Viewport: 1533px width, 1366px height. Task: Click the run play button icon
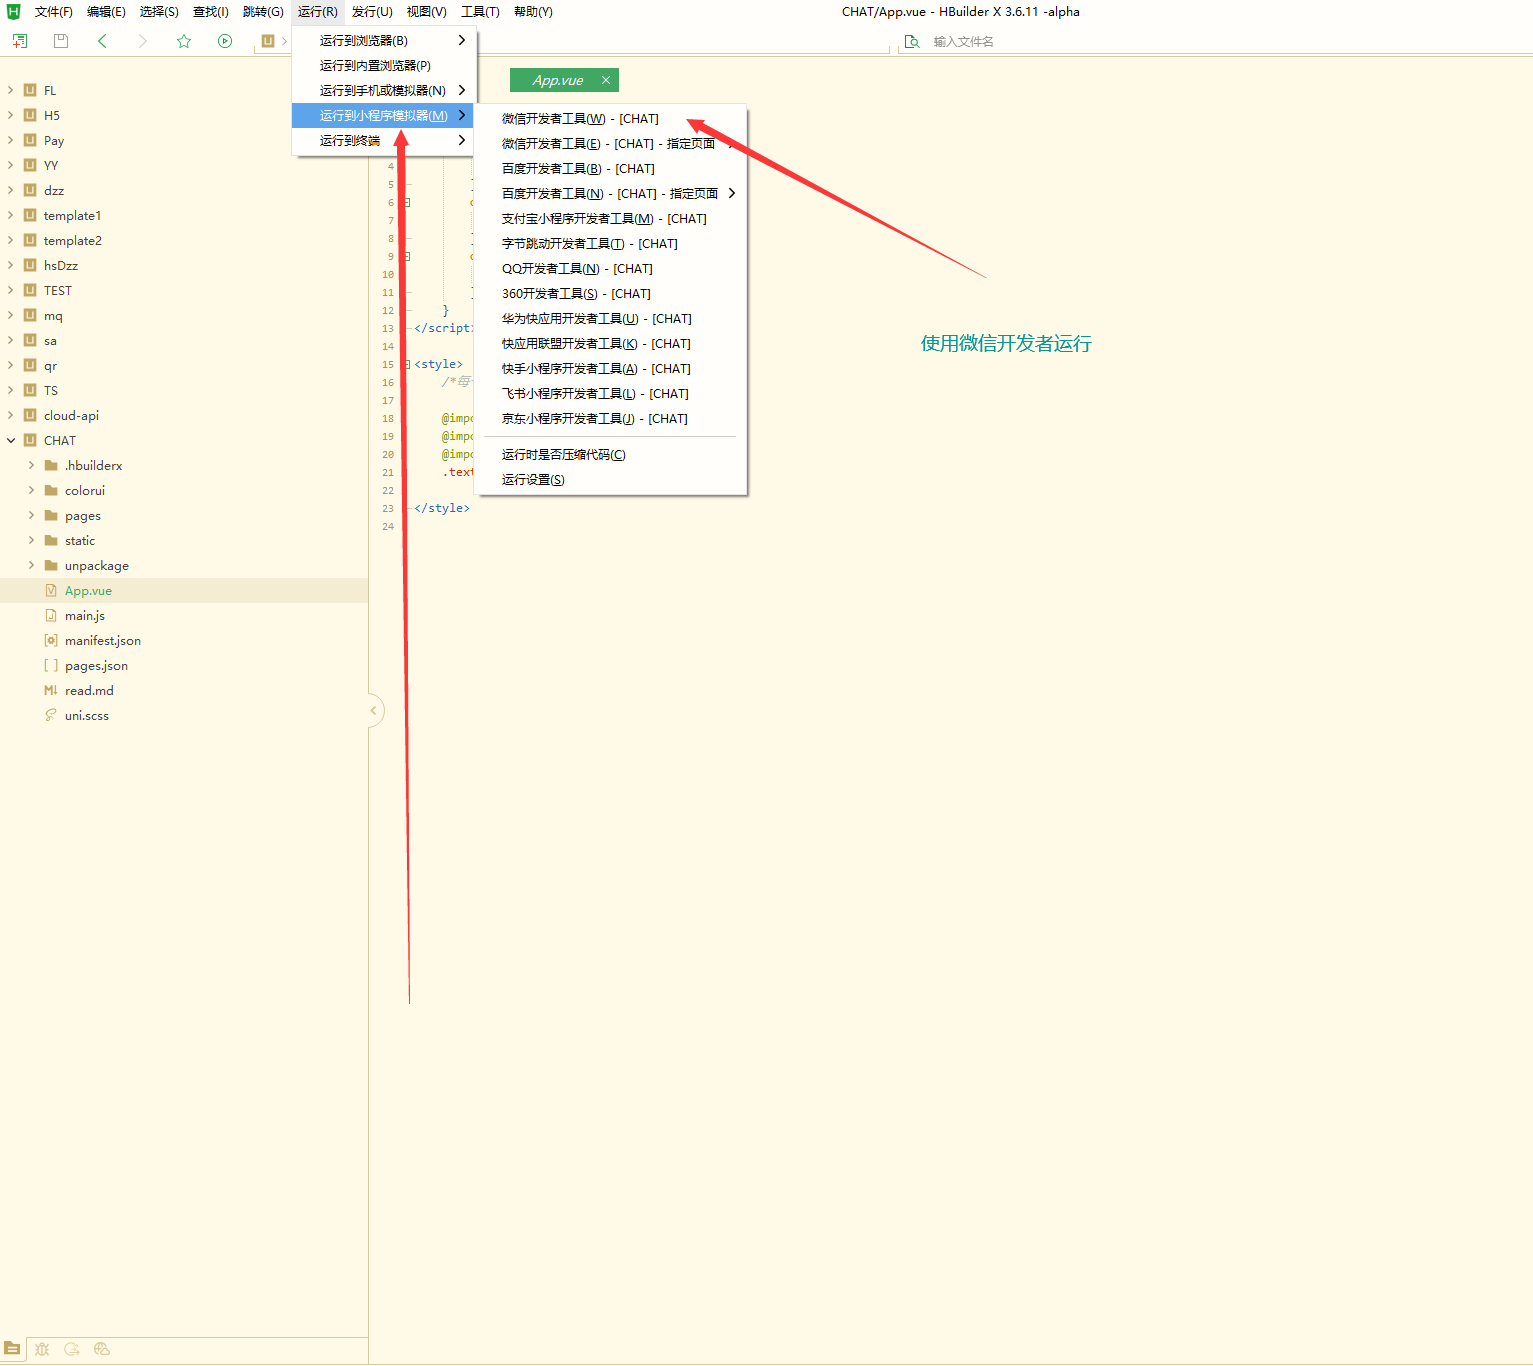pyautogui.click(x=225, y=41)
